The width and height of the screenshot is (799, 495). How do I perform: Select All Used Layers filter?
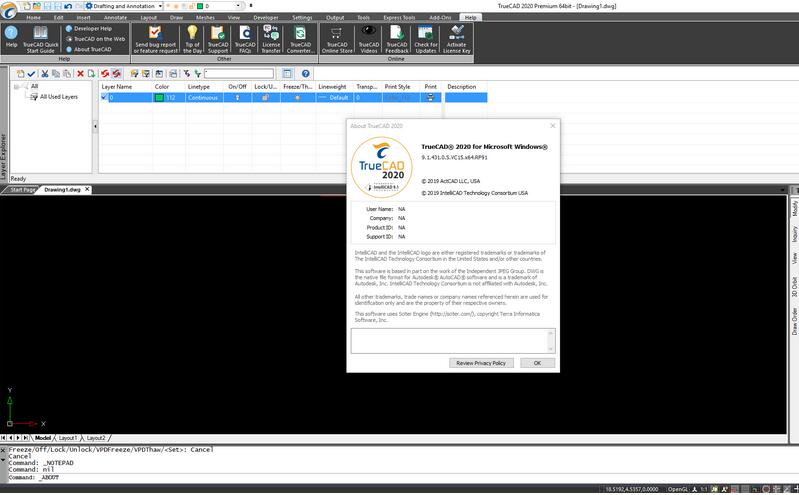[x=59, y=97]
